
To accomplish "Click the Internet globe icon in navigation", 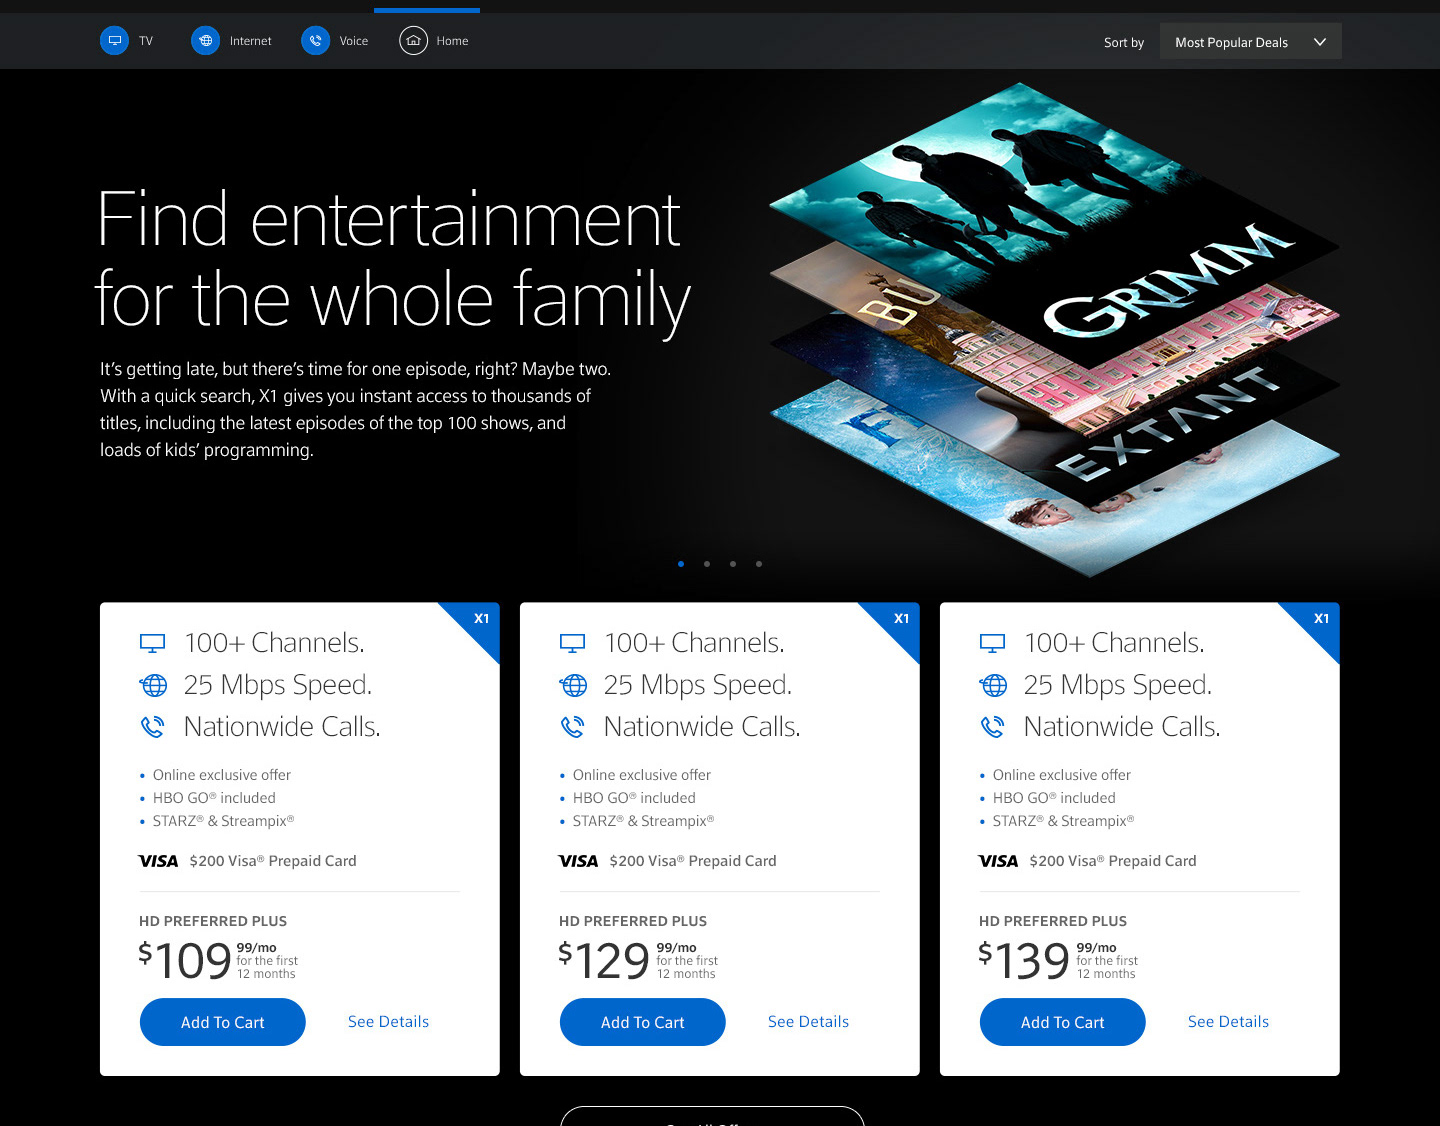I will (x=205, y=41).
